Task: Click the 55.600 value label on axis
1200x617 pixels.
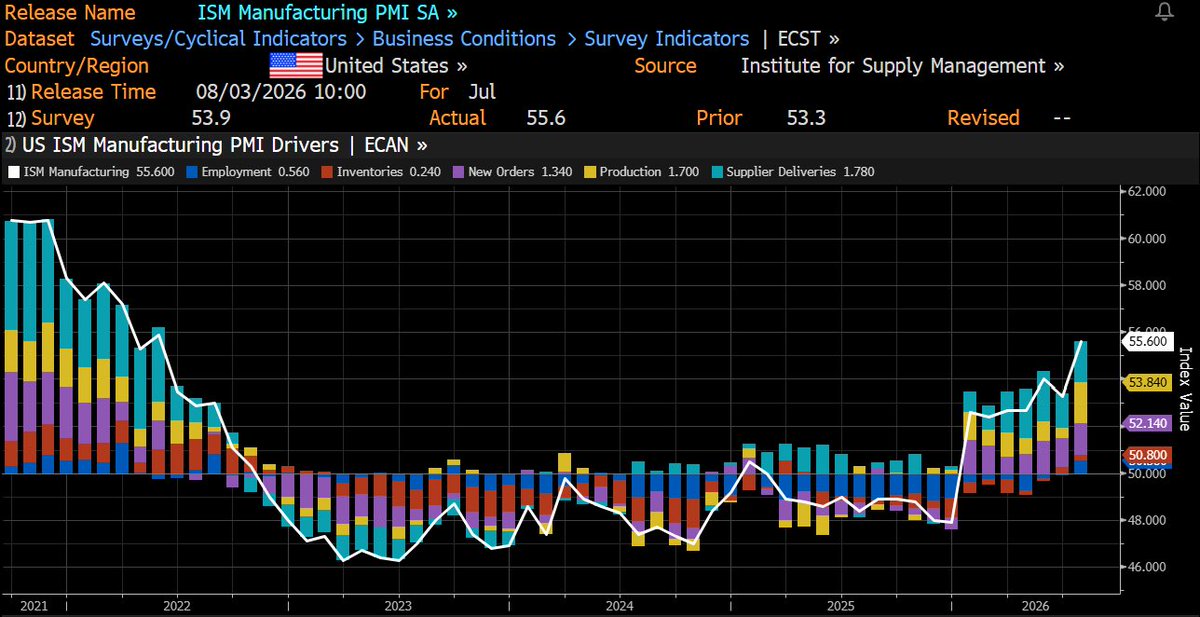Action: click(x=1147, y=341)
